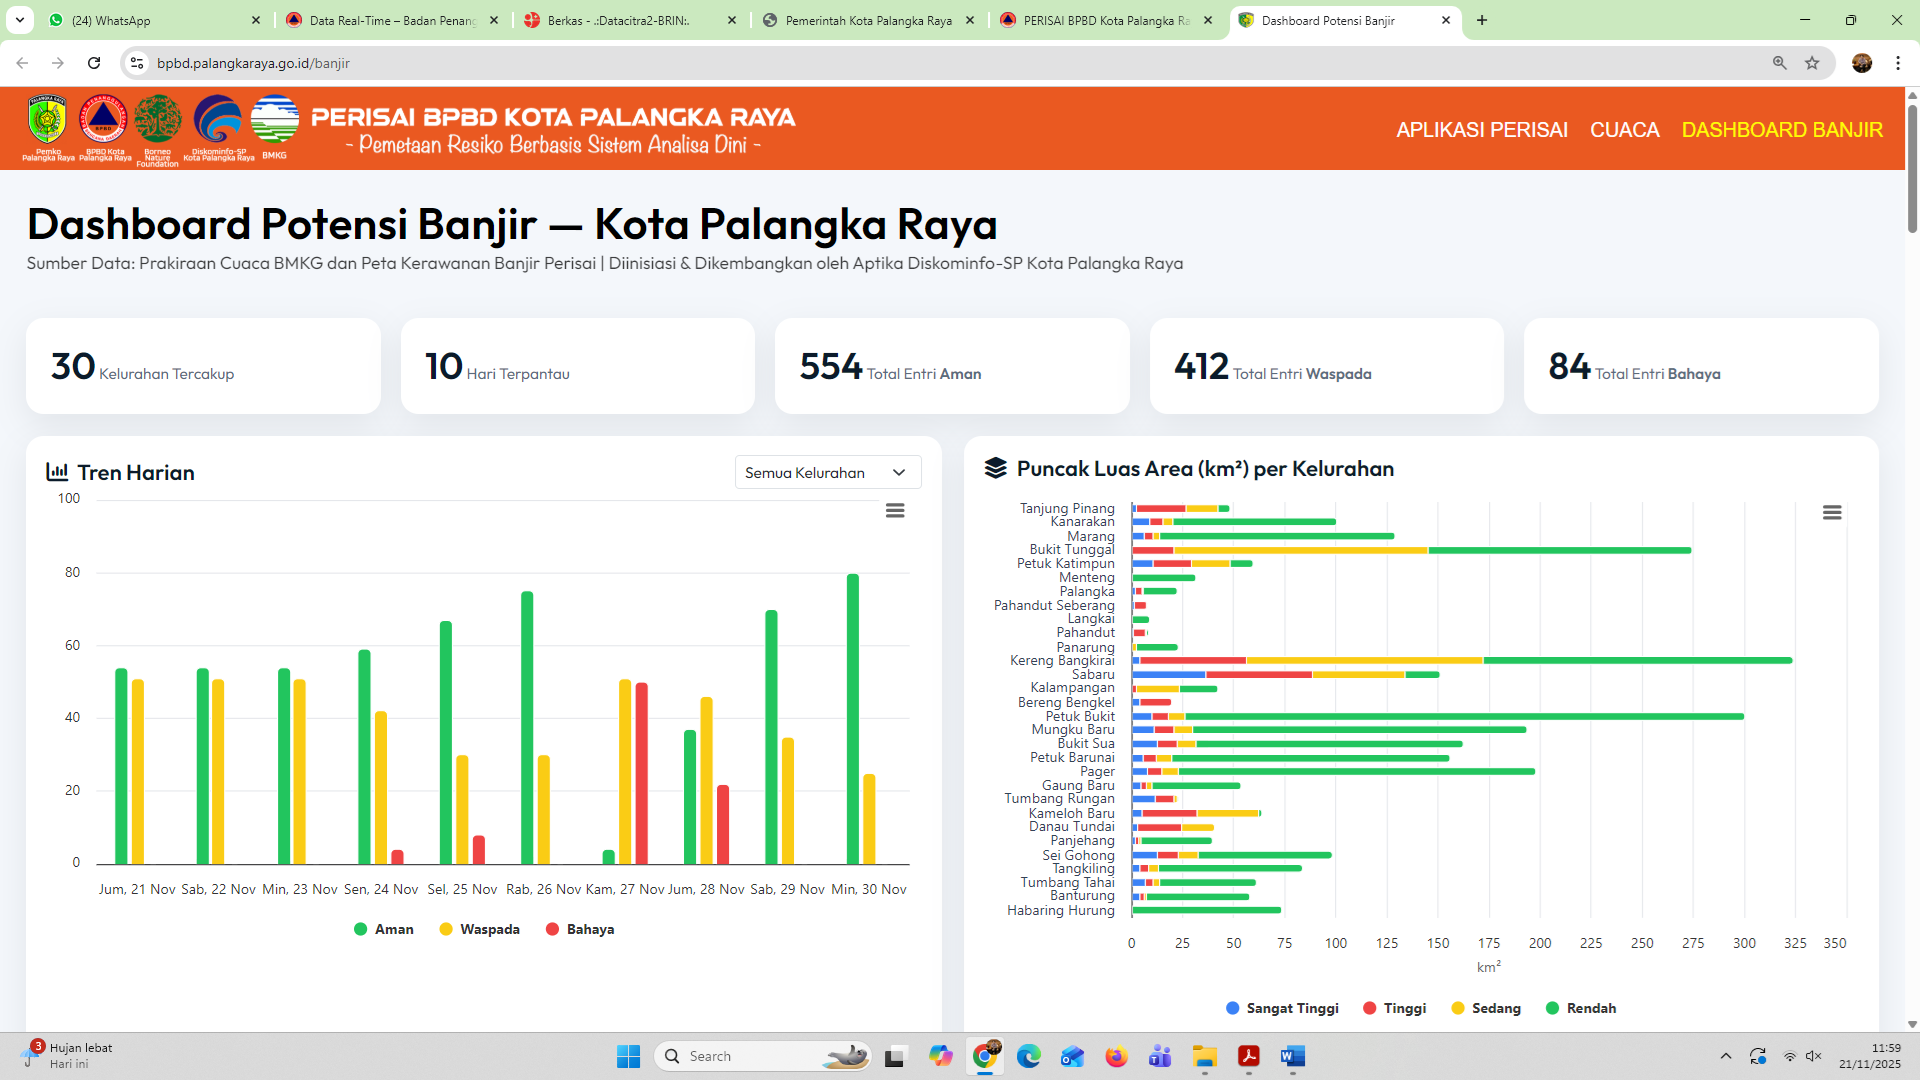This screenshot has height=1080, width=1920.
Task: Switch to PERISAI BPBD Kota Palangka tab
Action: [1105, 20]
